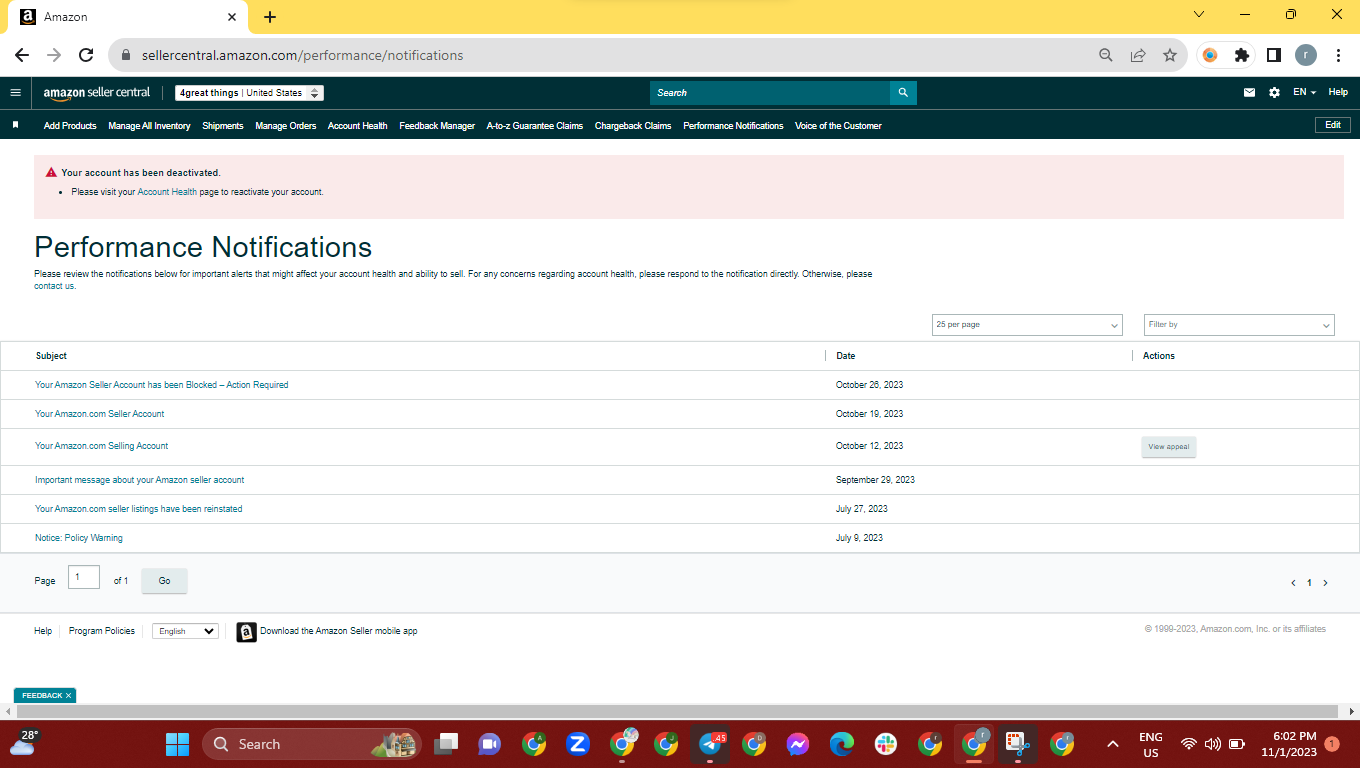Click the View appeal button
1360x768 pixels.
click(x=1169, y=447)
